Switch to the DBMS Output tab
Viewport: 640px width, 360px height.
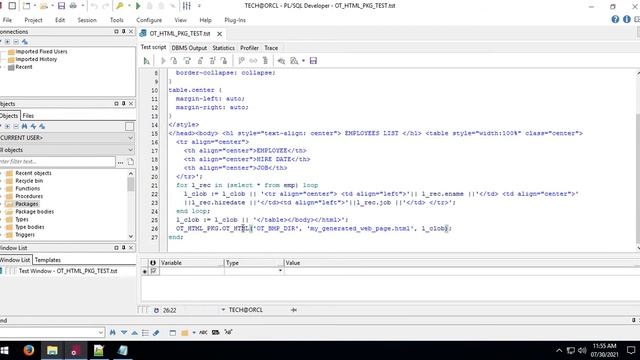tap(189, 48)
